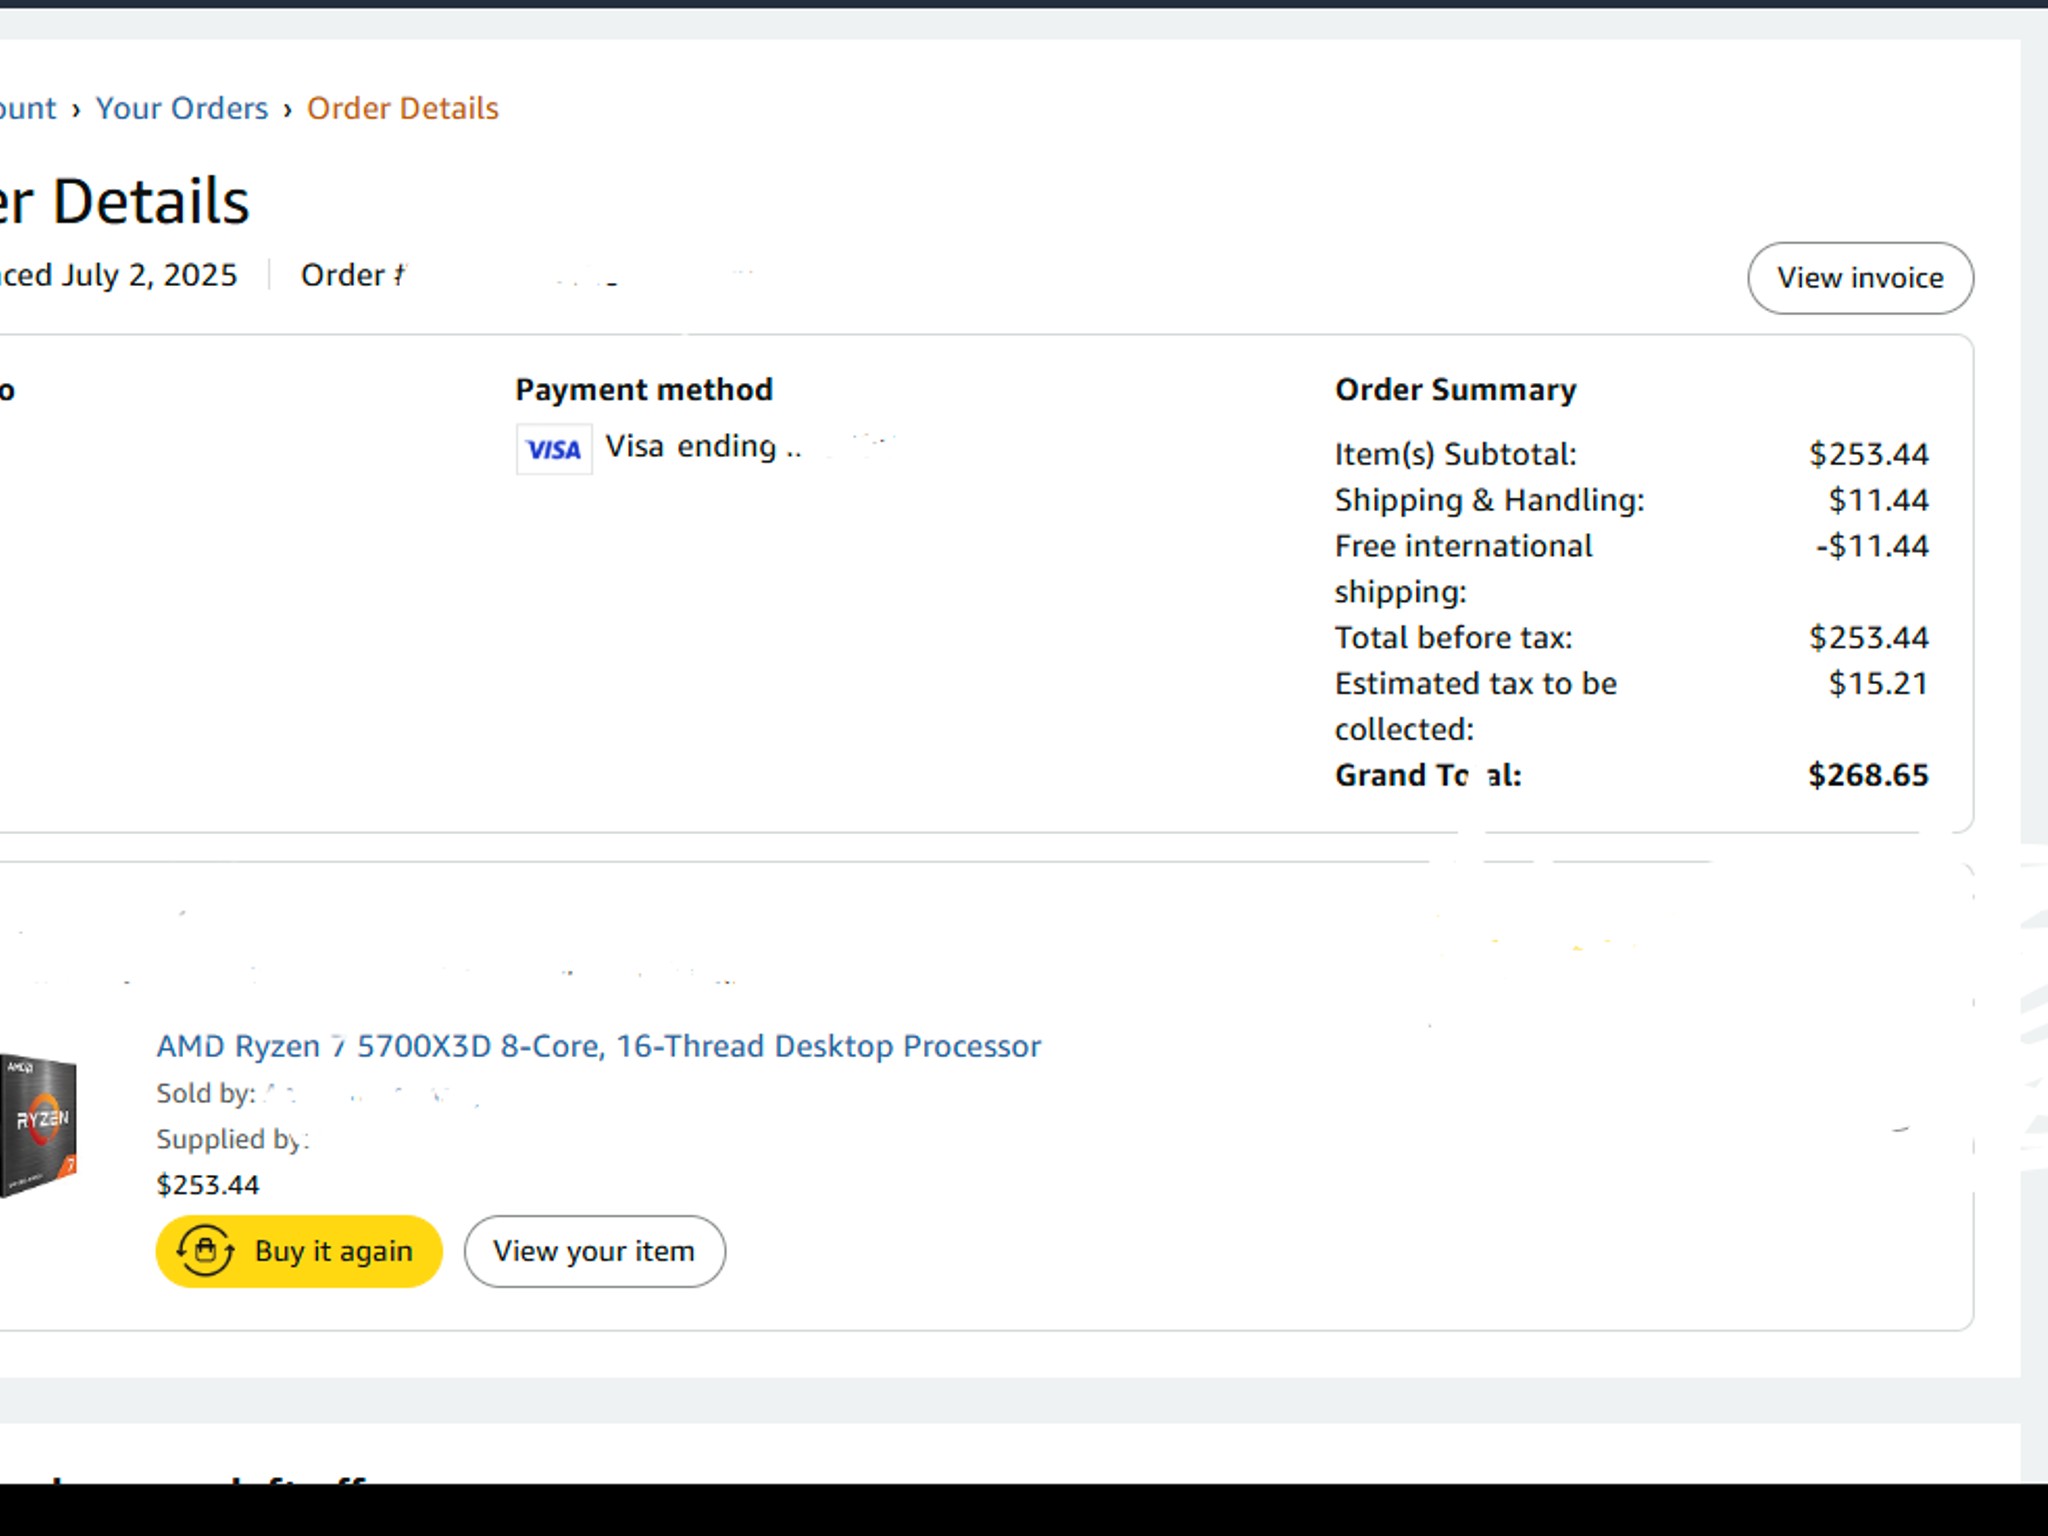Click the Item(s) Subtotal label

point(1455,454)
